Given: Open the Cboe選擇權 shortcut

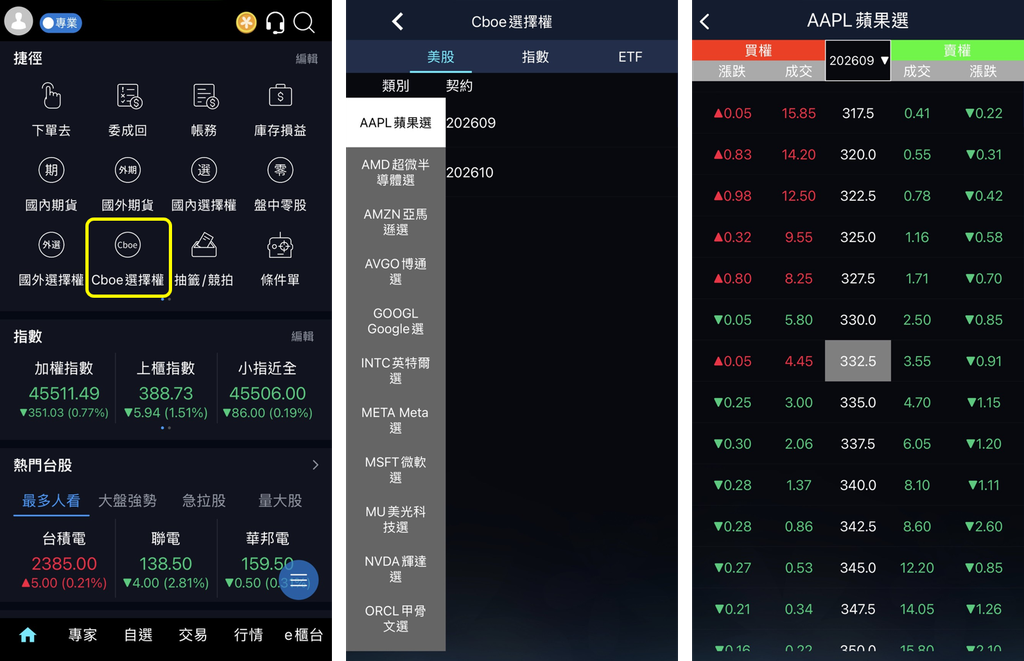Looking at the screenshot, I should [x=128, y=258].
